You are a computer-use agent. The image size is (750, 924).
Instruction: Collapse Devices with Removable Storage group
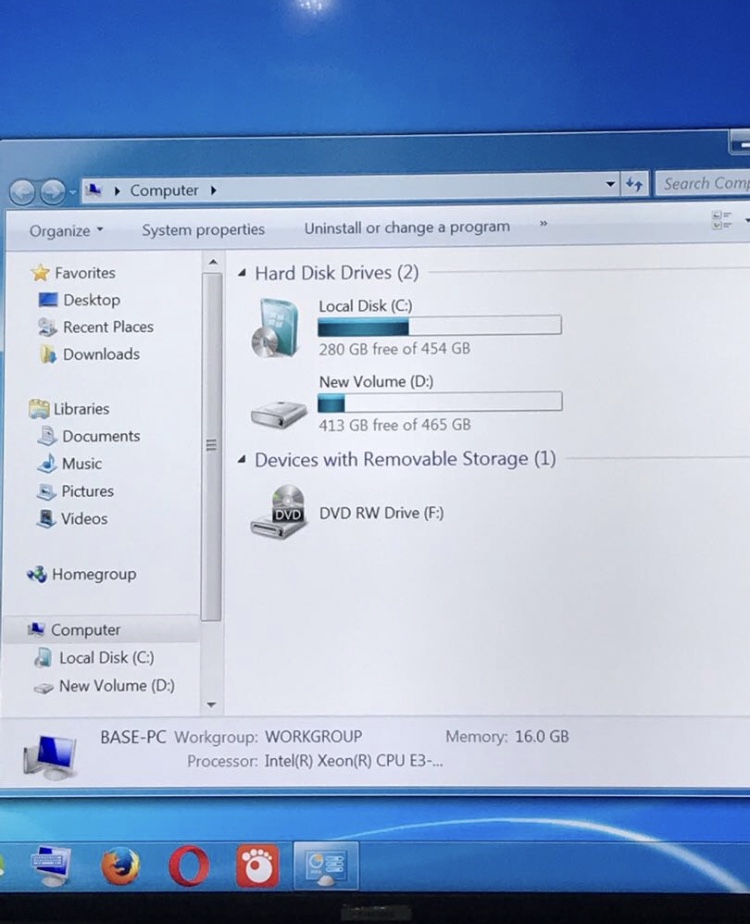click(242, 460)
